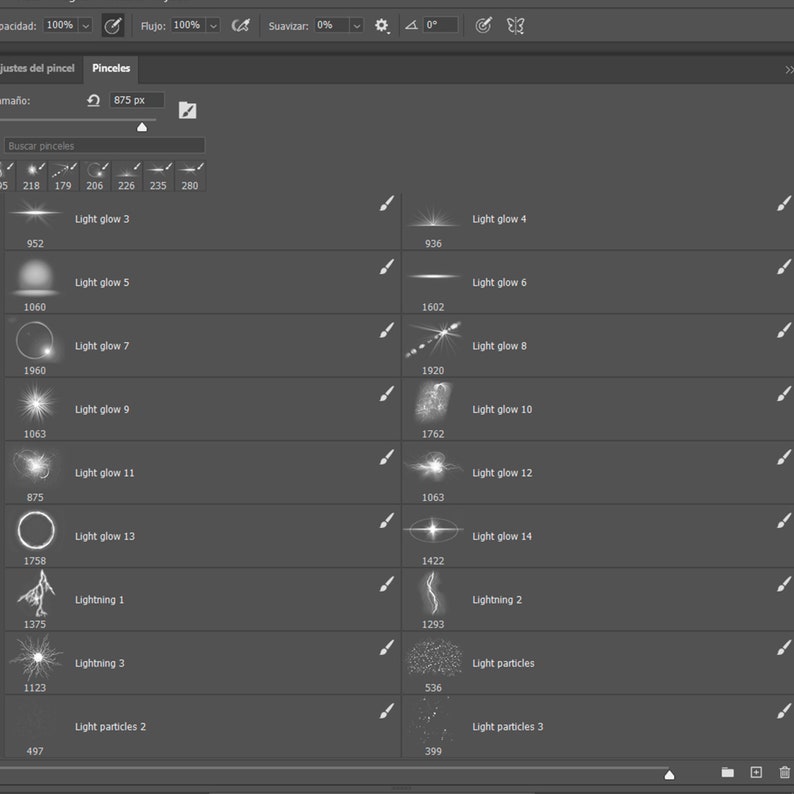Viewport: 794px width, 794px height.
Task: Create new brush plus icon
Action: [x=756, y=772]
